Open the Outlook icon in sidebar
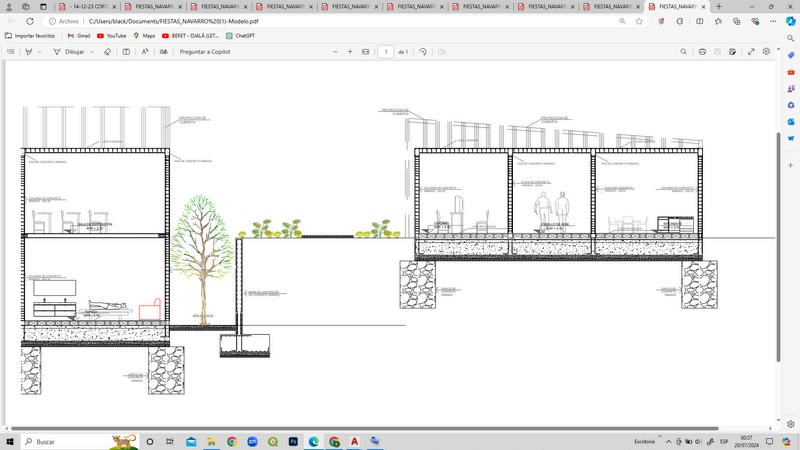800x450 pixels. coord(790,122)
